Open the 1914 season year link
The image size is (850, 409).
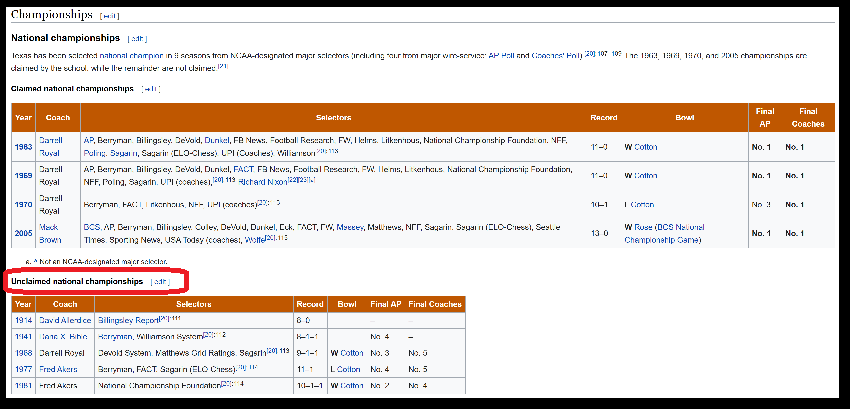tap(22, 319)
